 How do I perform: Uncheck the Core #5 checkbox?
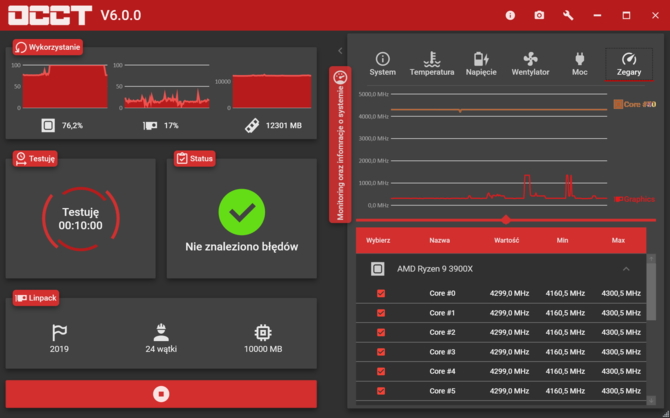(x=381, y=391)
